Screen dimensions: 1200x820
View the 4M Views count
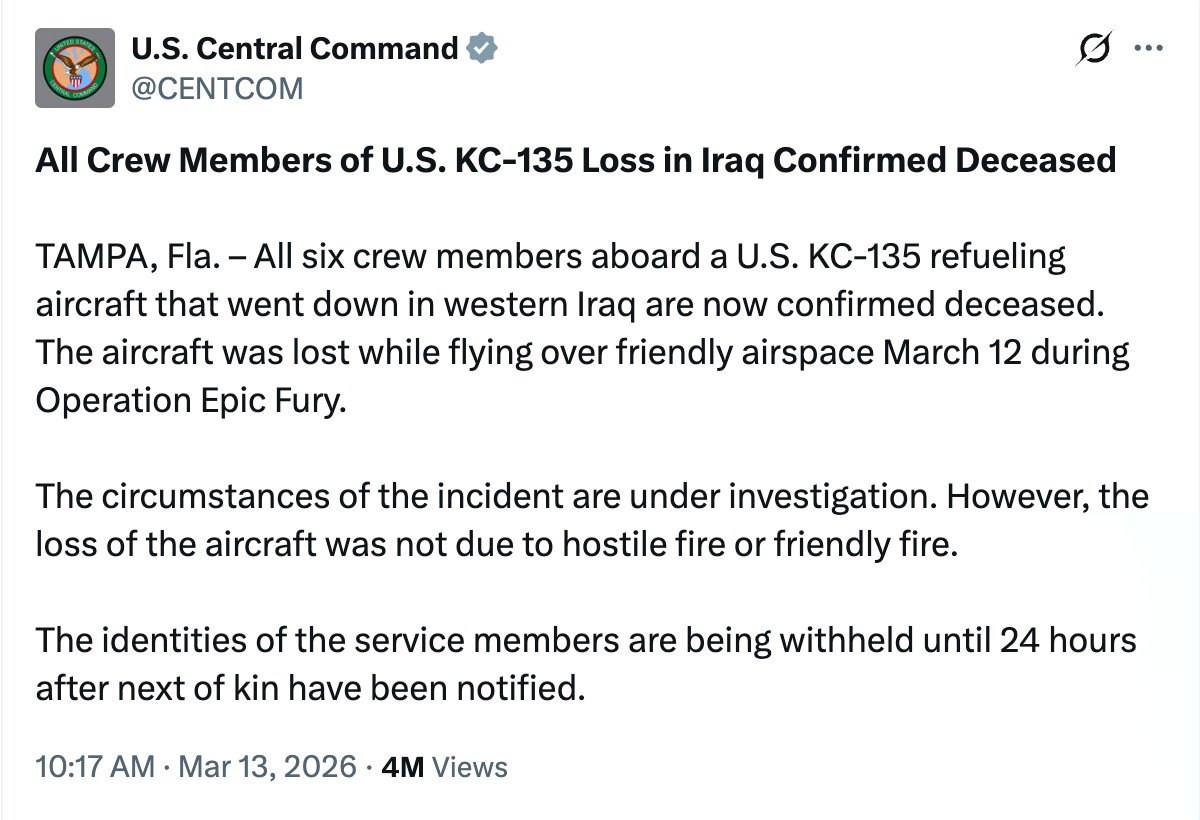(445, 767)
